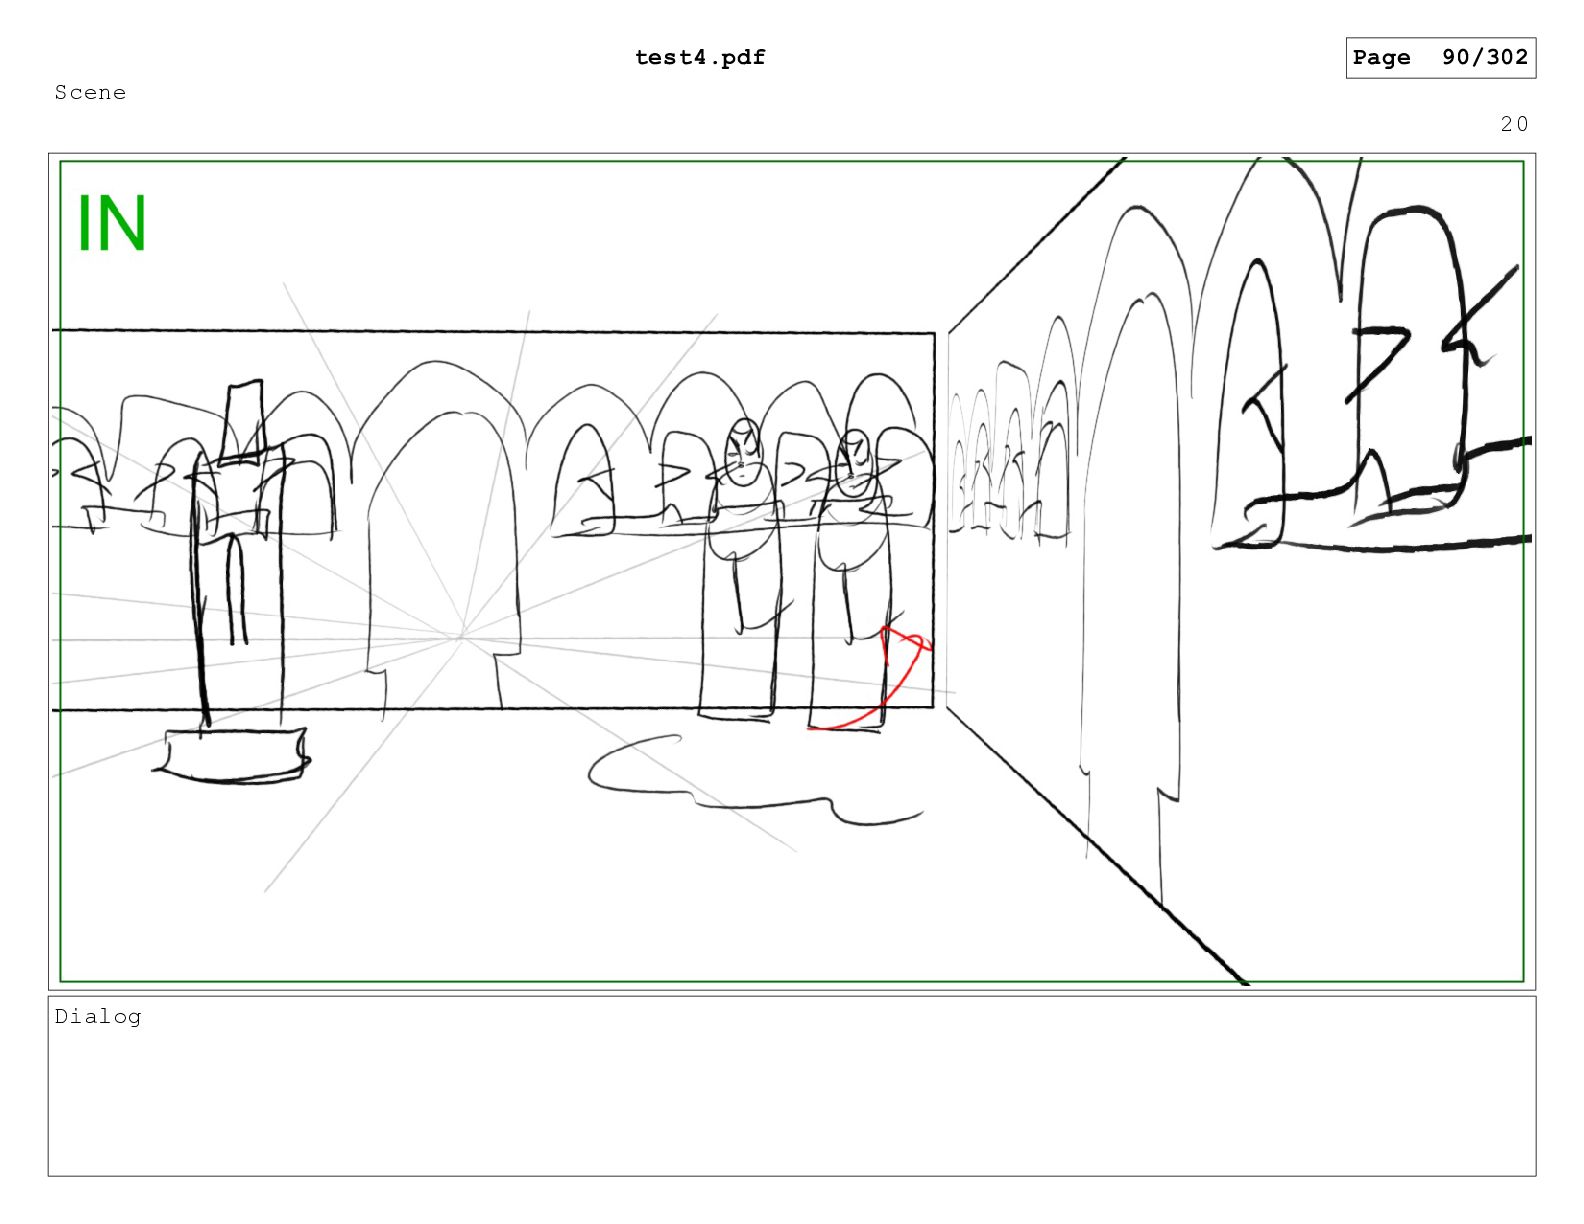
Task: Click the test4.pdf document title
Action: 700,58
